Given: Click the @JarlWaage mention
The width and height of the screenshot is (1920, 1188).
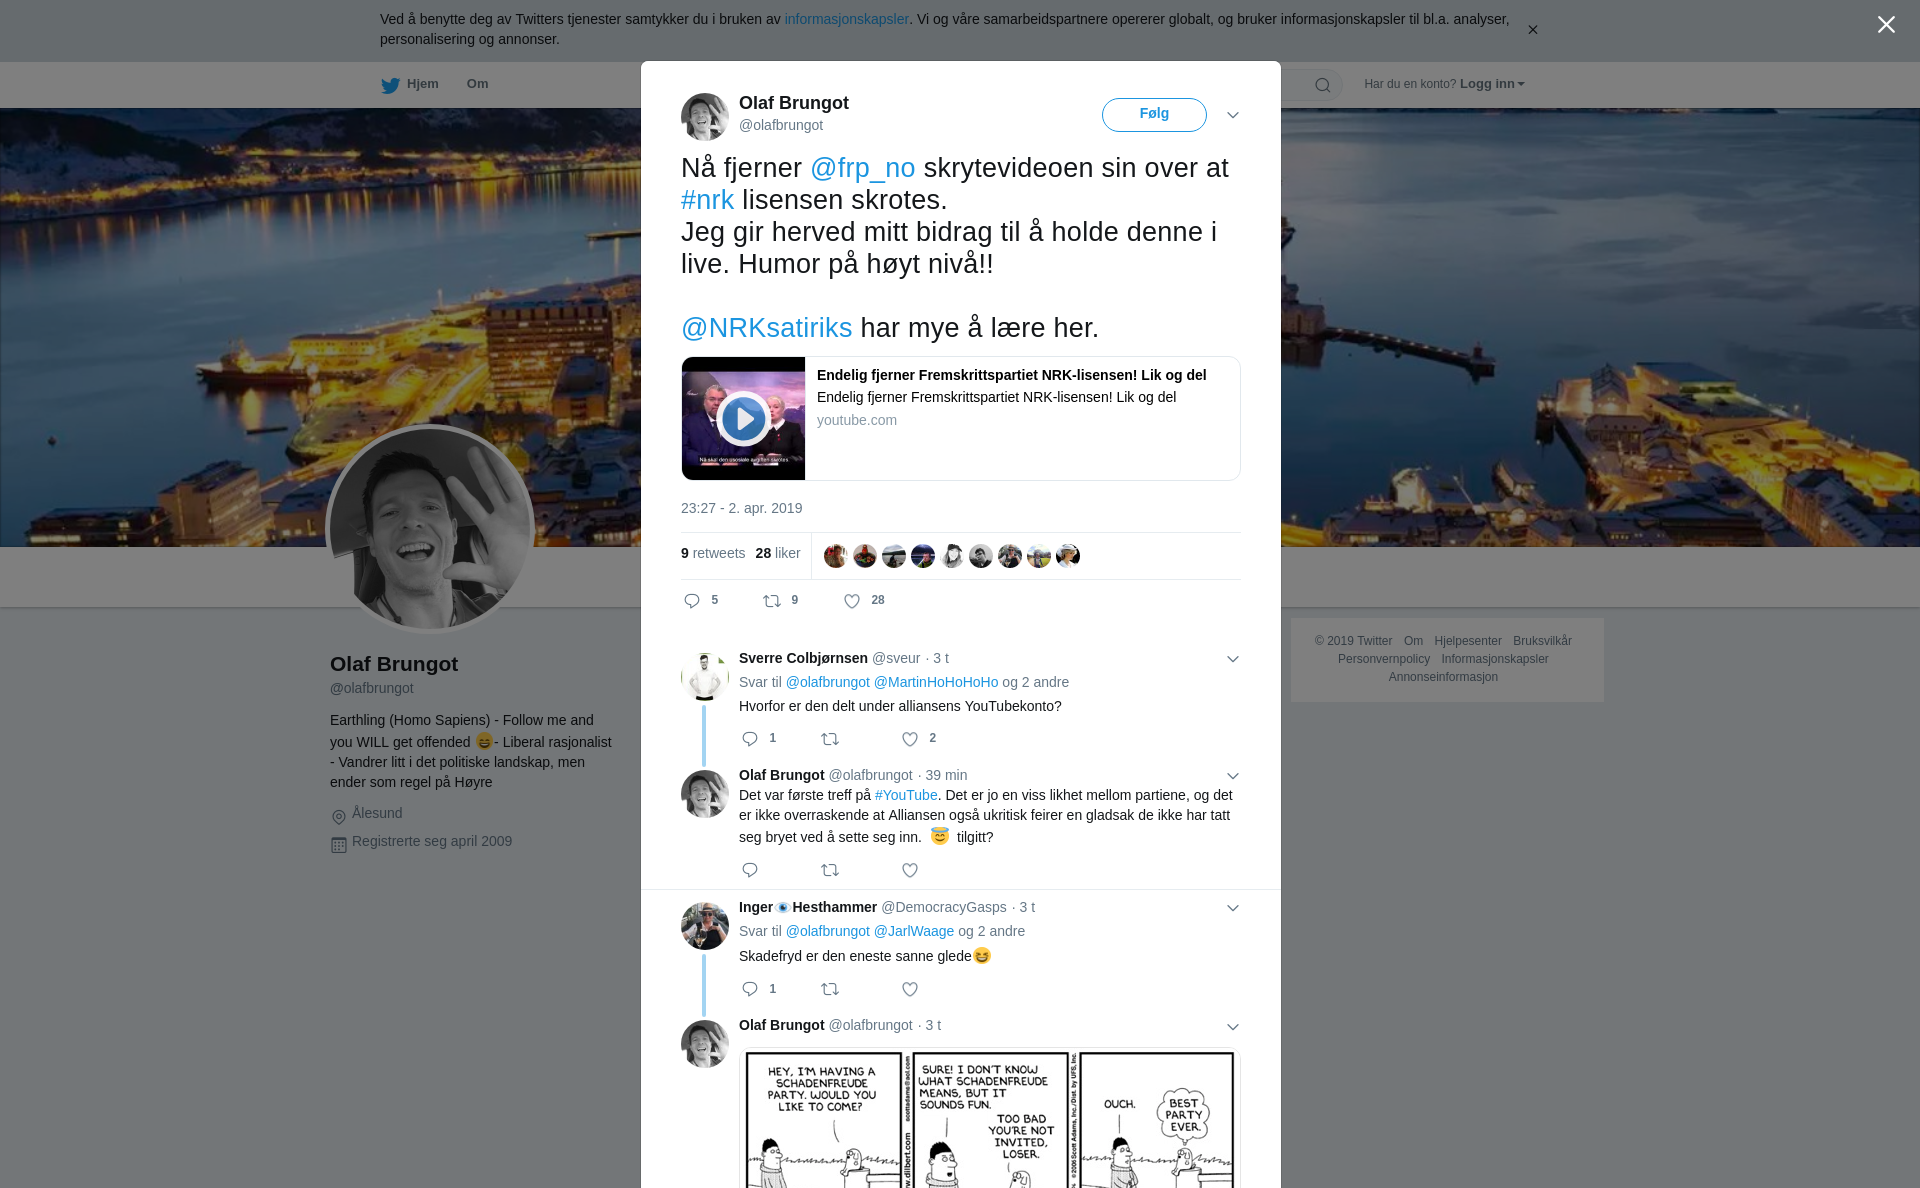Looking at the screenshot, I should click(914, 931).
